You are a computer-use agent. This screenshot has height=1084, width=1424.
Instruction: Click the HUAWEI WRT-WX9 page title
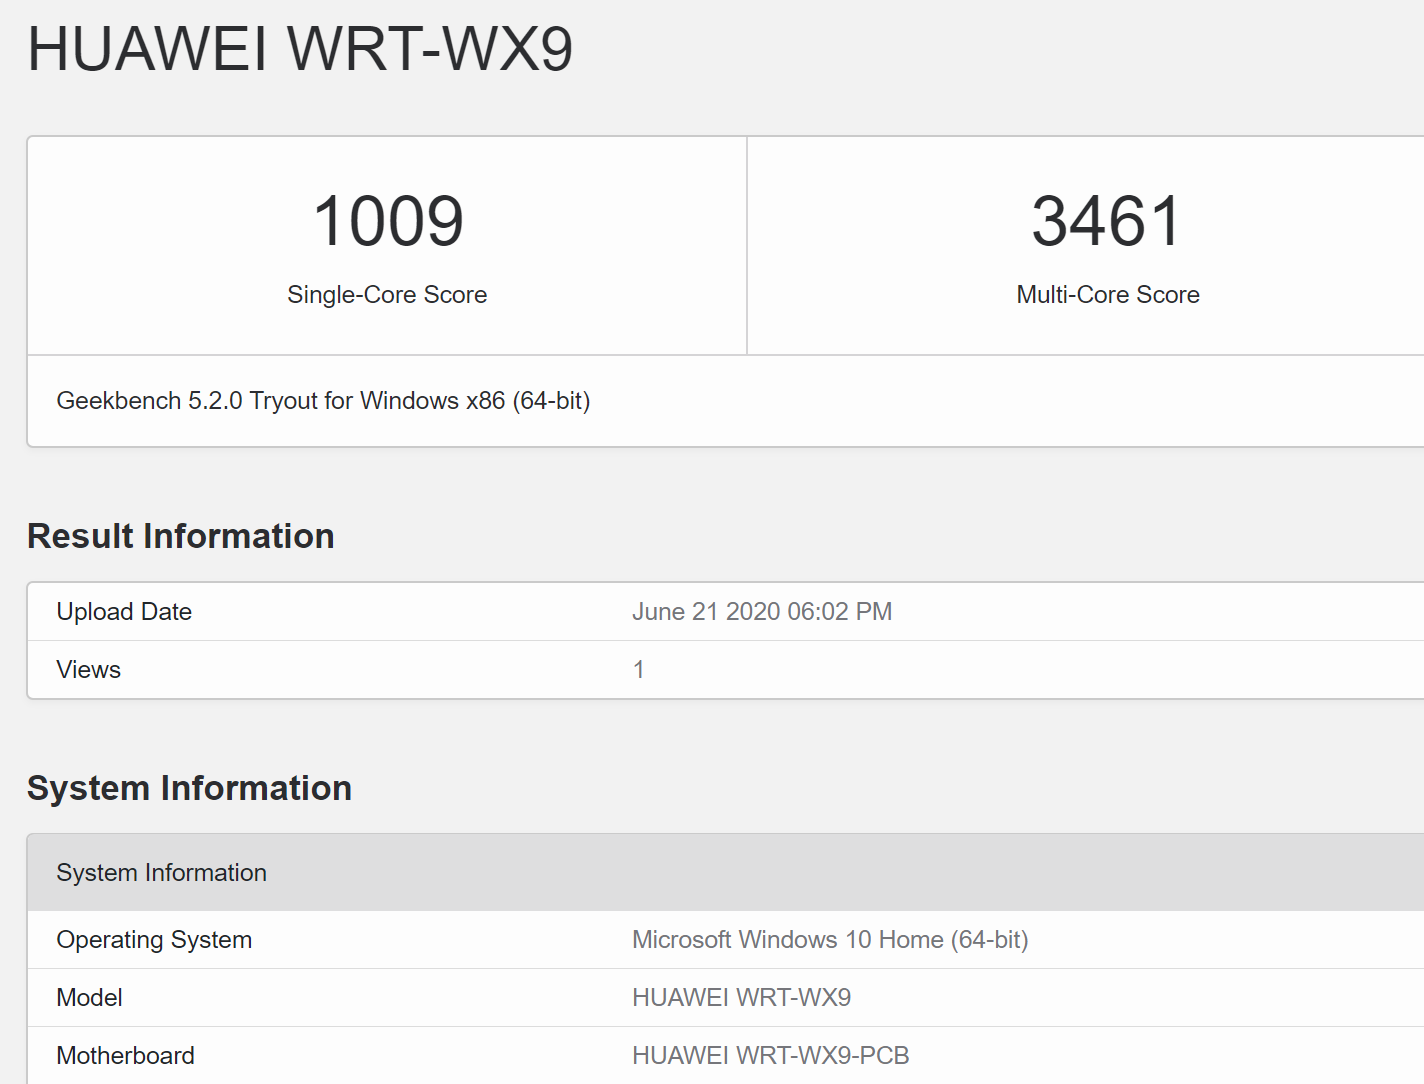(x=300, y=48)
